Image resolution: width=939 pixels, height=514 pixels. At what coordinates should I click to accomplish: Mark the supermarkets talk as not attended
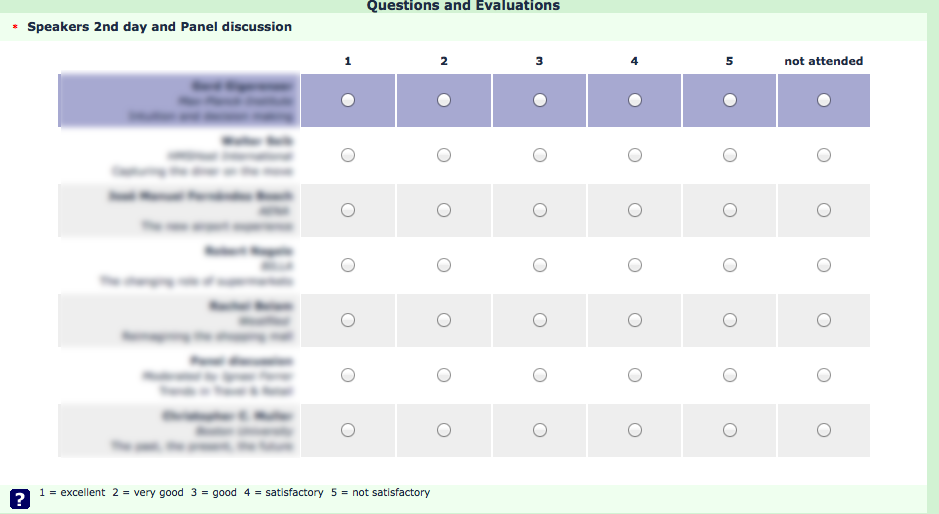point(823,265)
